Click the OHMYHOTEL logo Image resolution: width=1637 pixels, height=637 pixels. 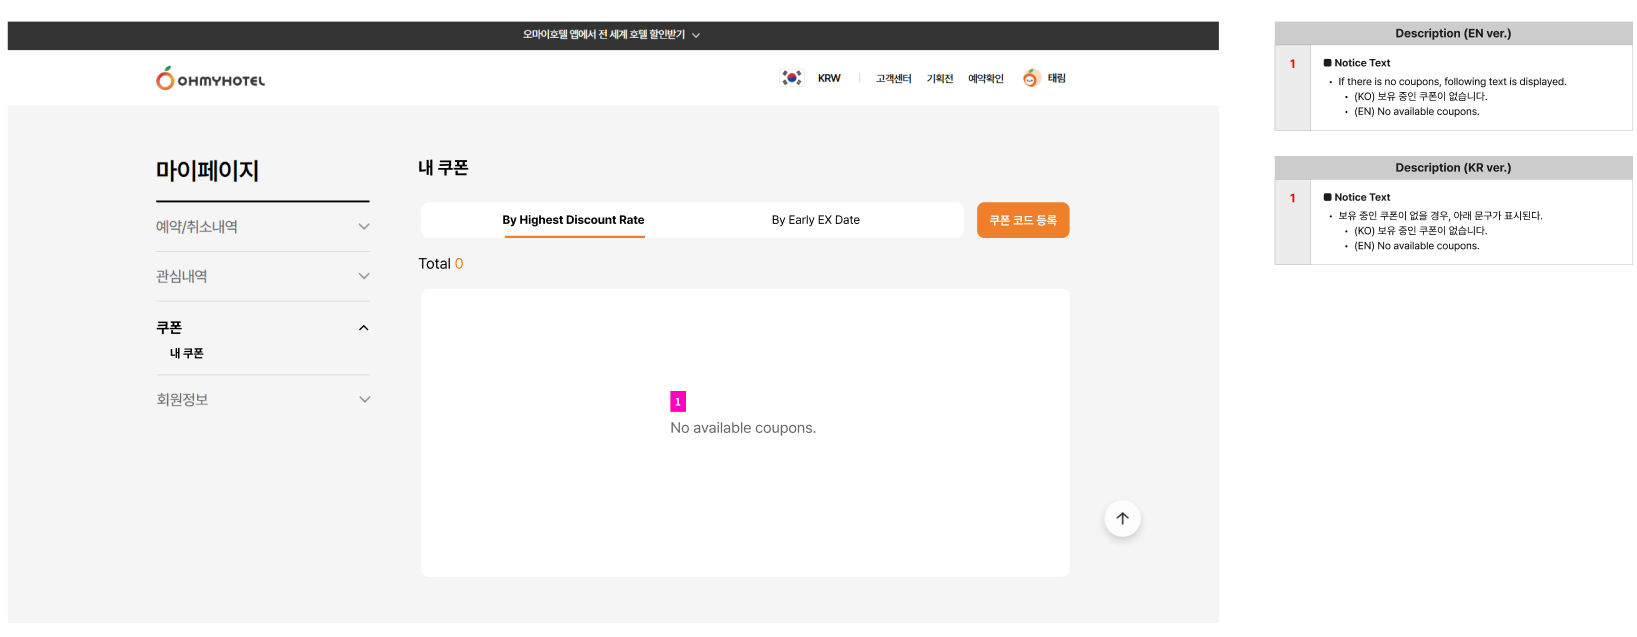210,78
